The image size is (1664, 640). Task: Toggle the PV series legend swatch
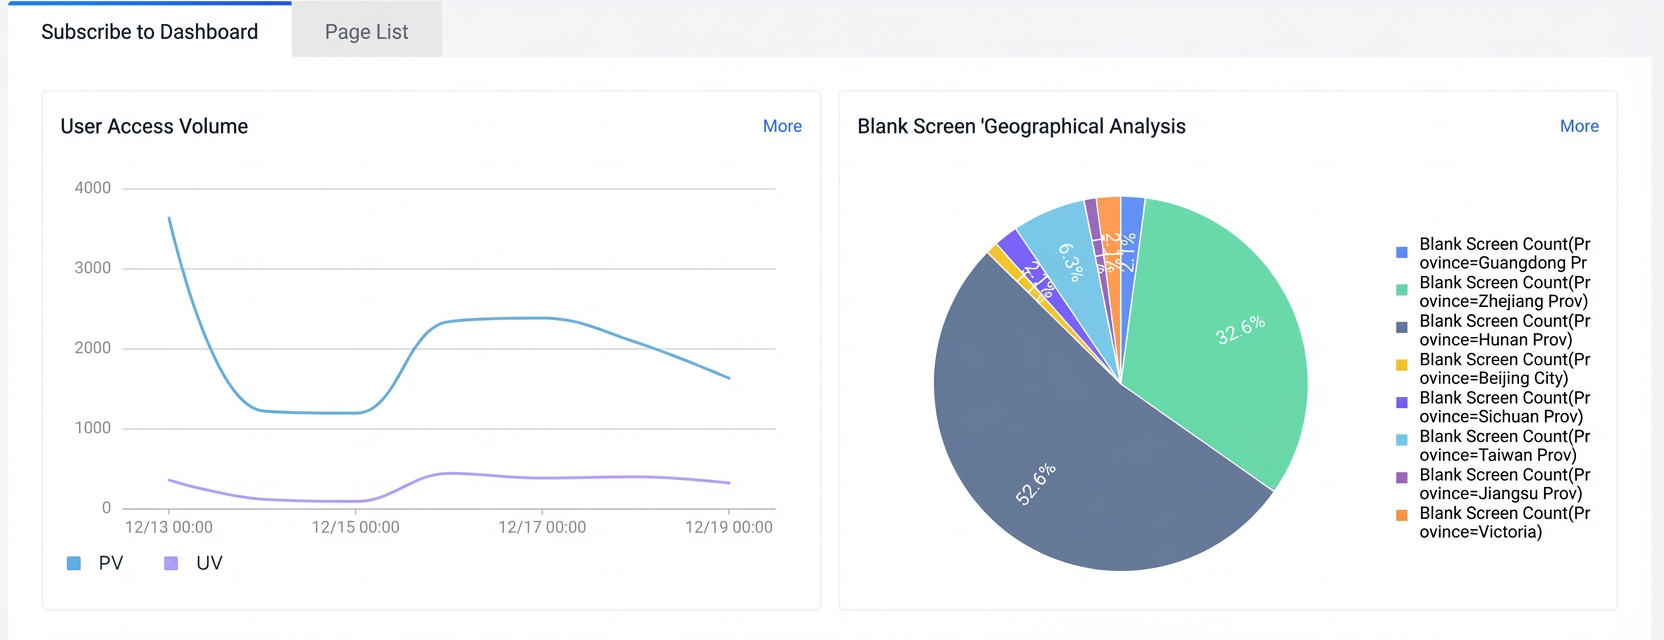click(74, 563)
